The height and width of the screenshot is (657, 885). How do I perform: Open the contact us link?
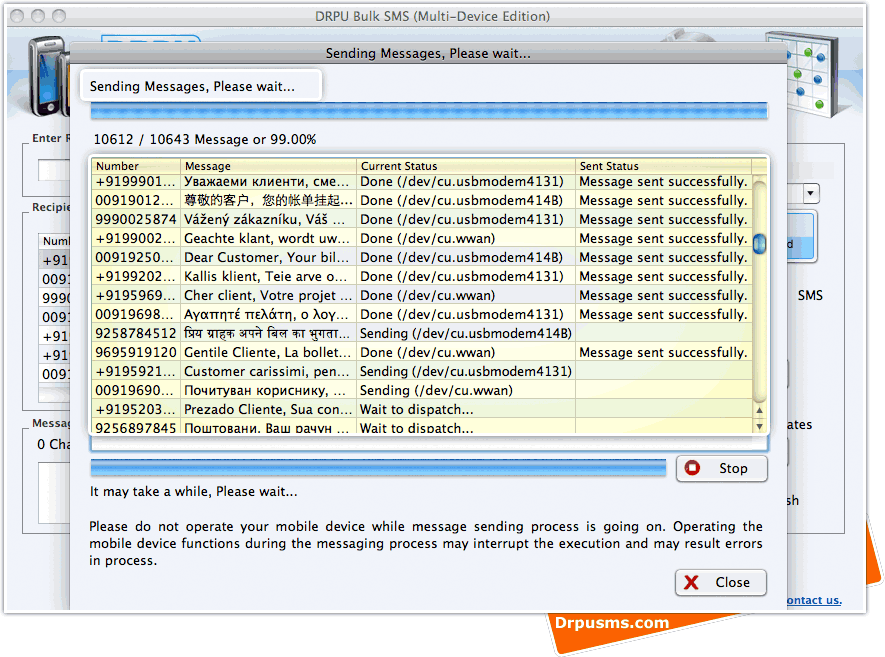[814, 600]
